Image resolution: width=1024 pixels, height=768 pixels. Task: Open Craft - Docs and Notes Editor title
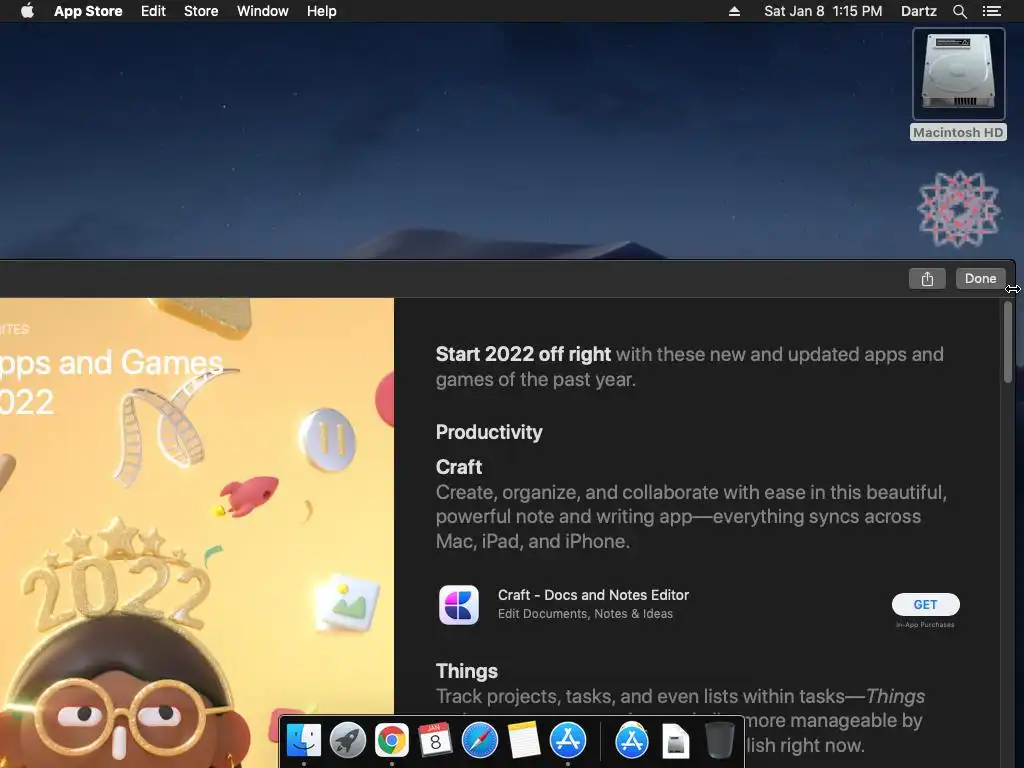593,595
